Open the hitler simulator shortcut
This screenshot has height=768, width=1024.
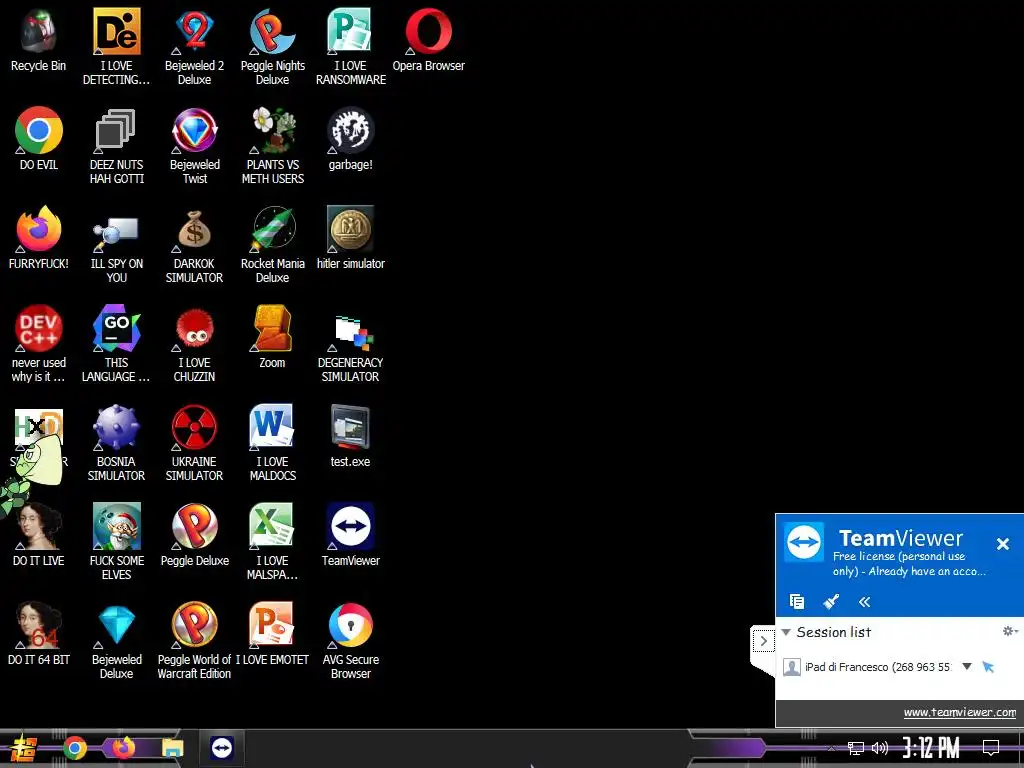point(351,238)
